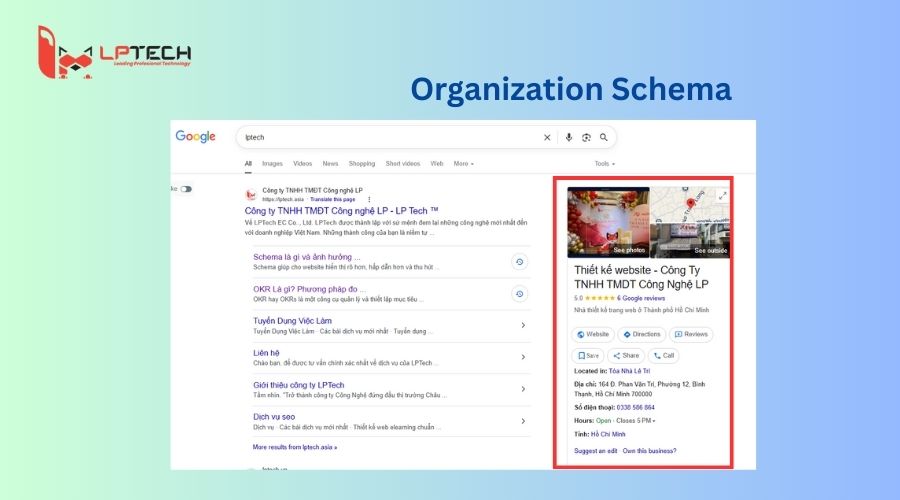The width and height of the screenshot is (900, 500).
Task: Click the Reviews button
Action: point(691,334)
